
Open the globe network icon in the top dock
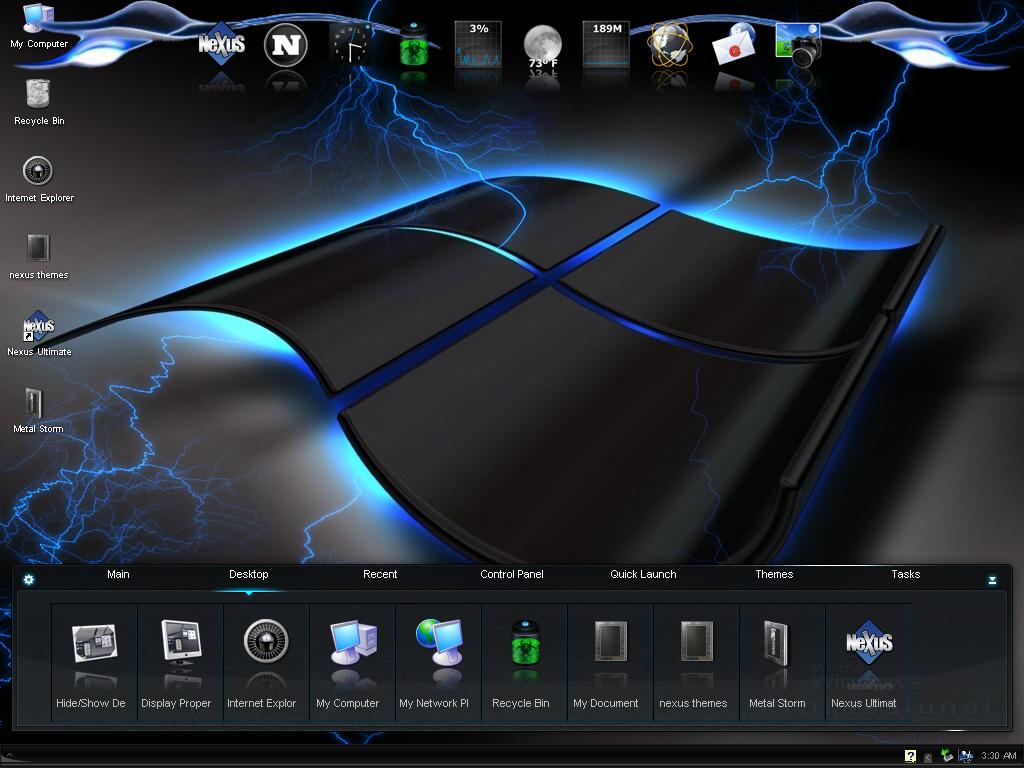point(669,44)
